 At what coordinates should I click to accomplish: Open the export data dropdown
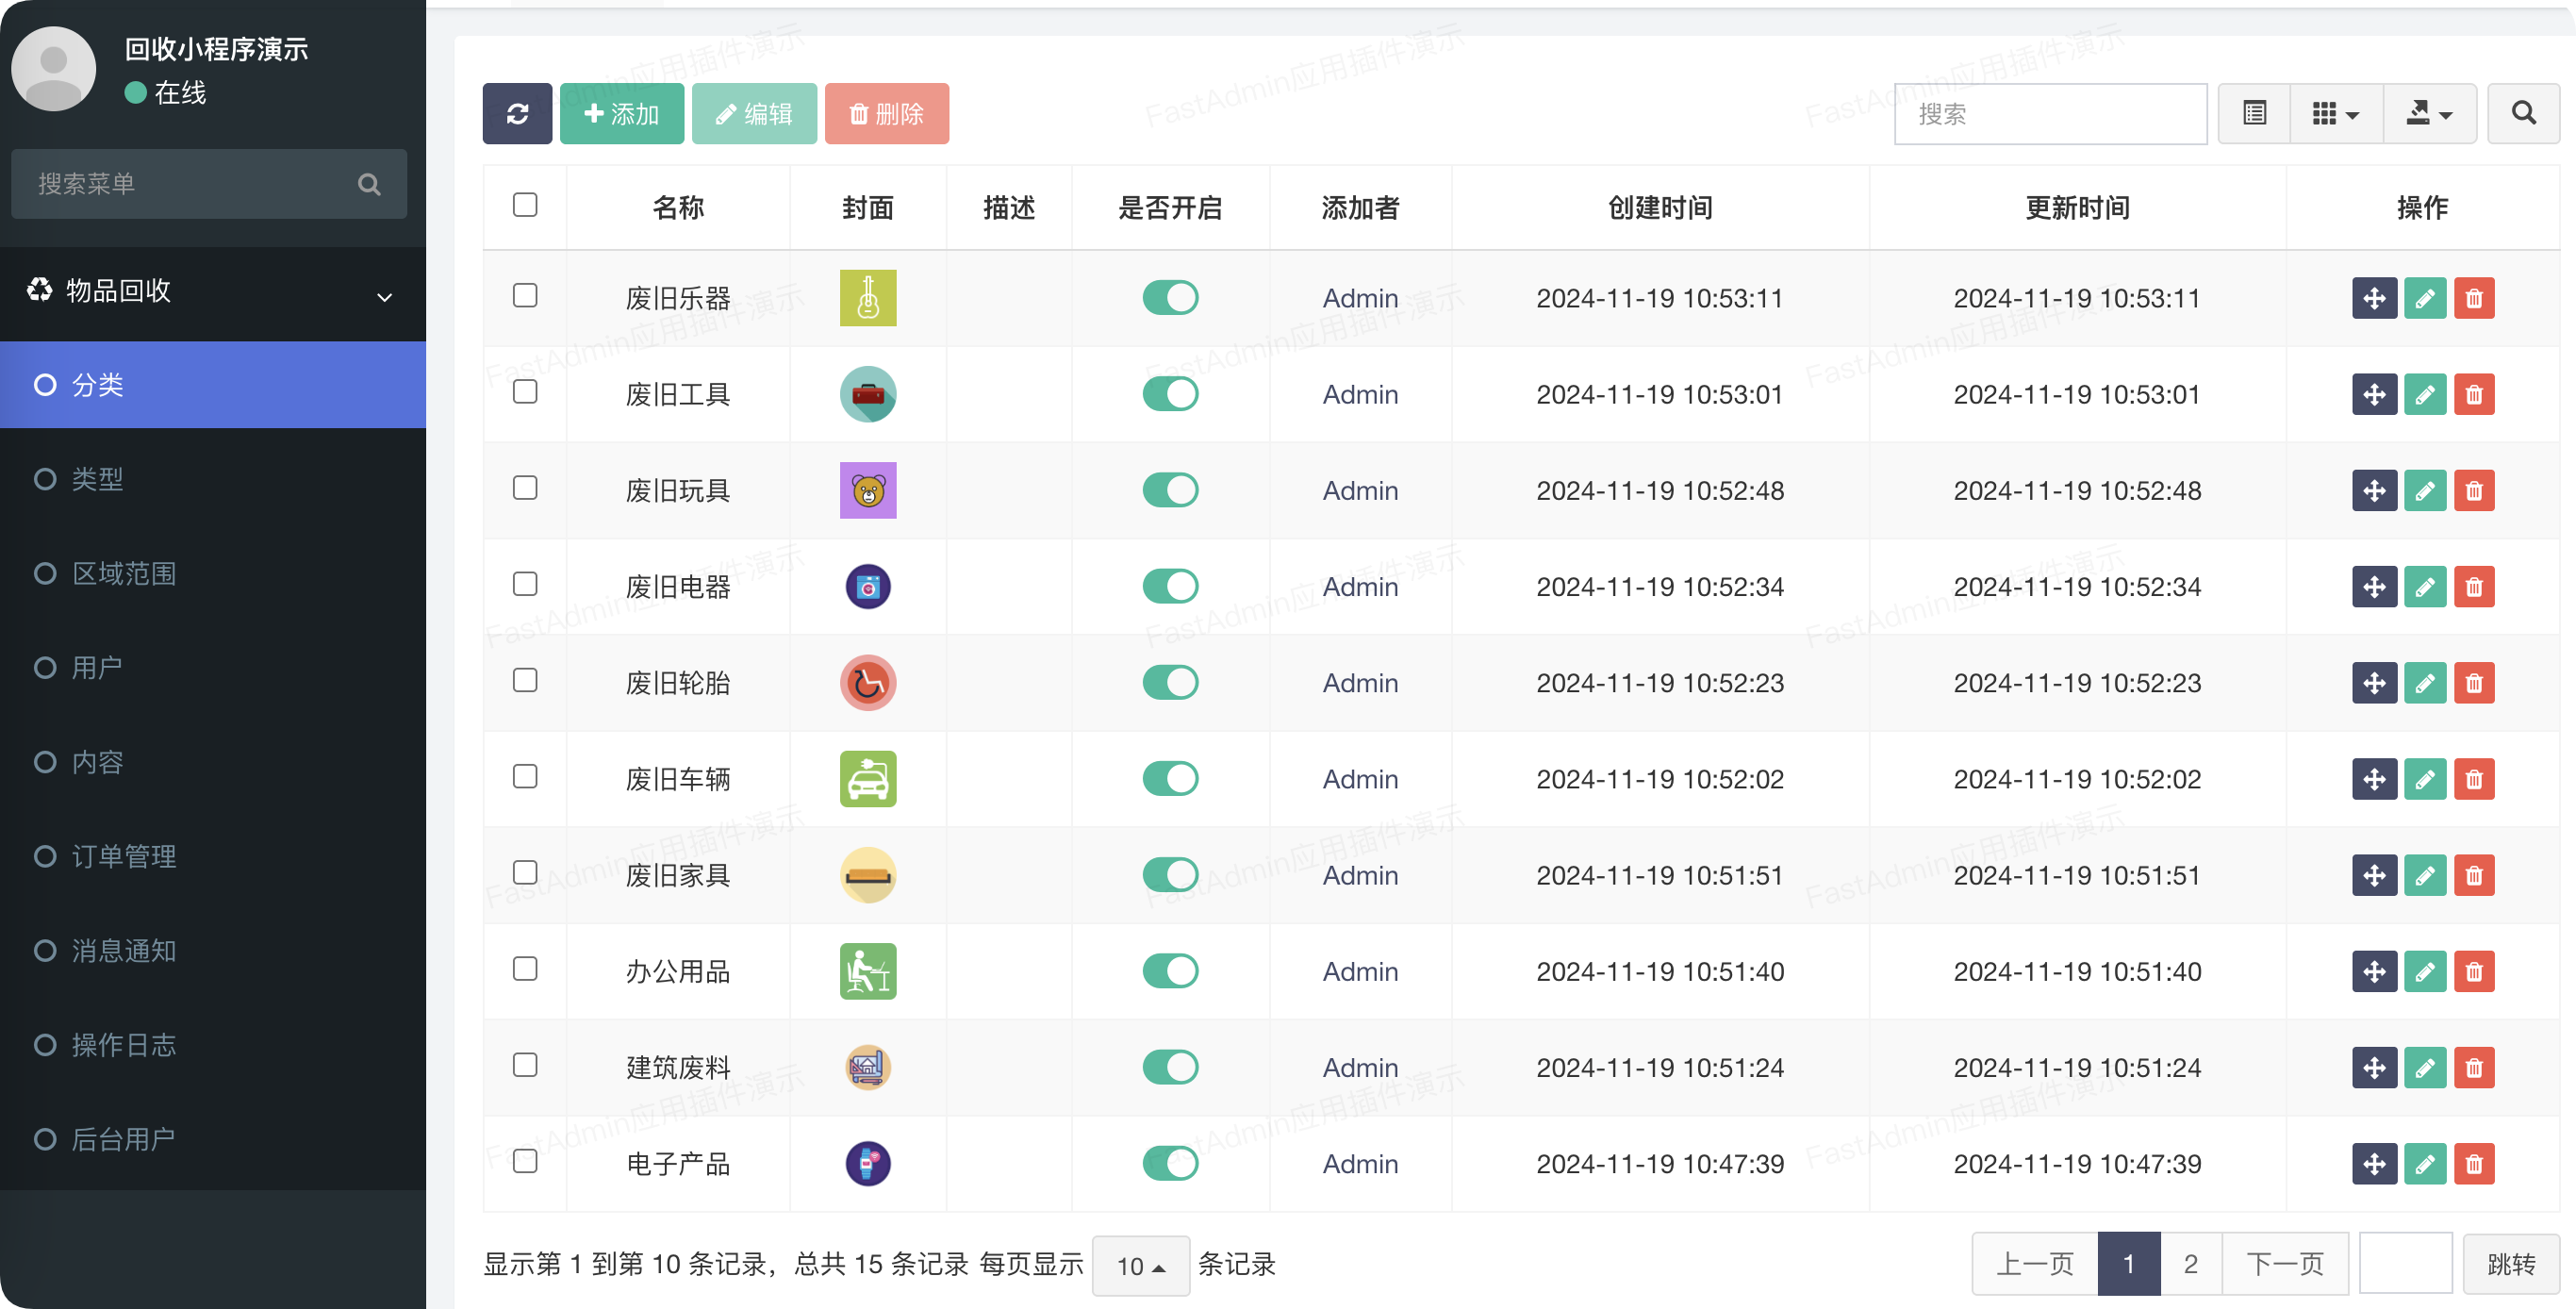tap(2429, 114)
